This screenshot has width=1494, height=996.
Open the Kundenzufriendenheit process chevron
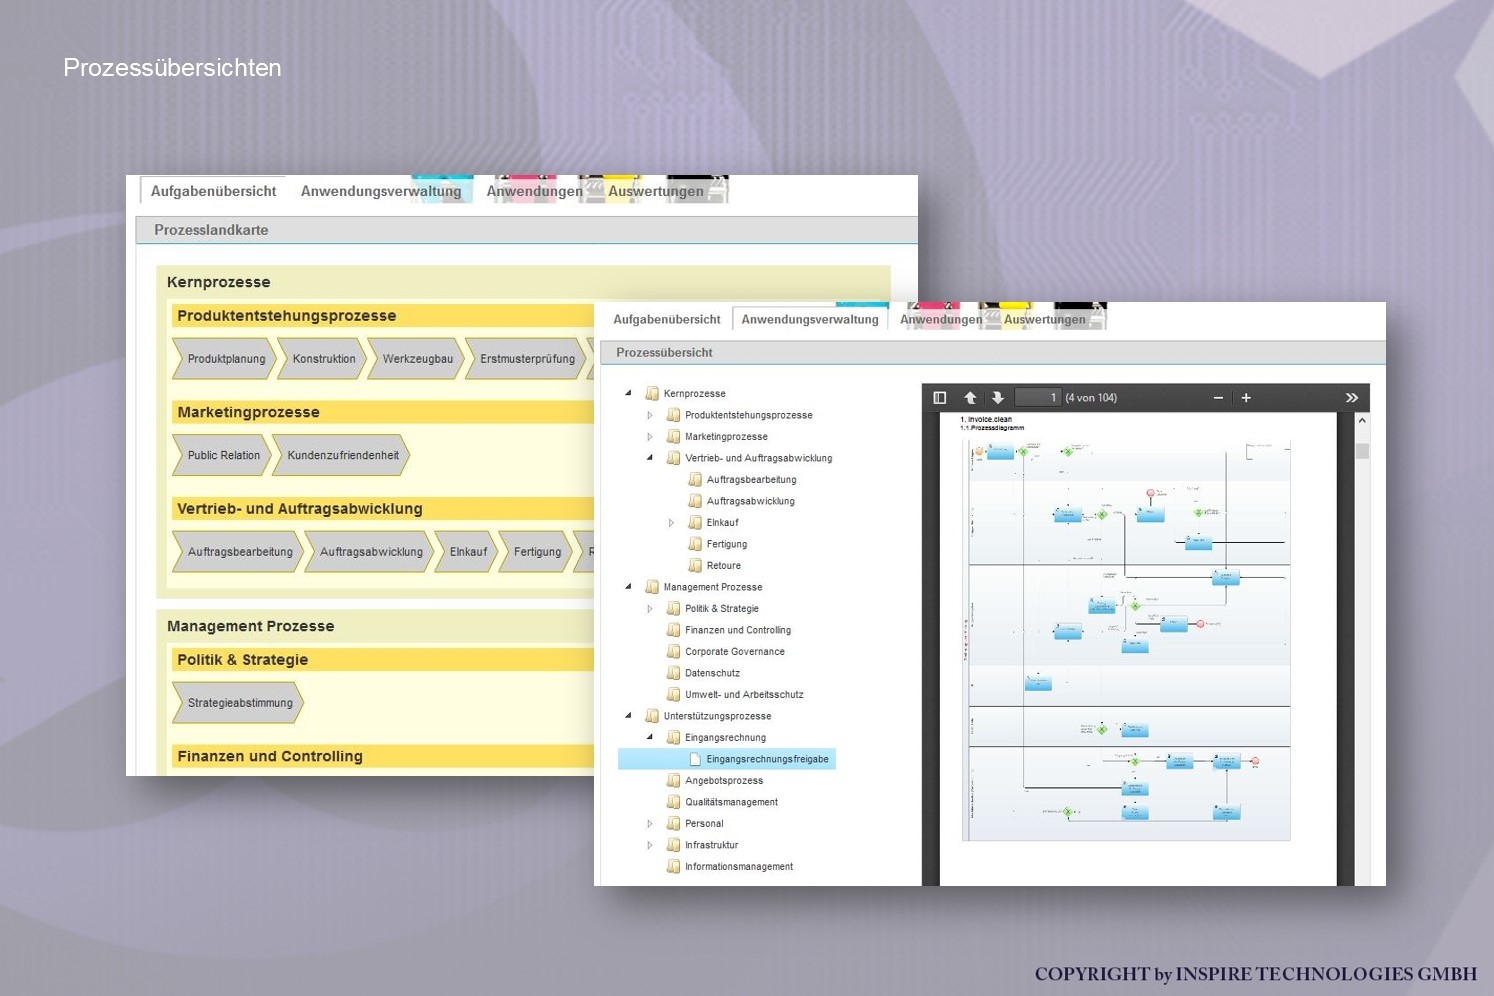pos(342,455)
